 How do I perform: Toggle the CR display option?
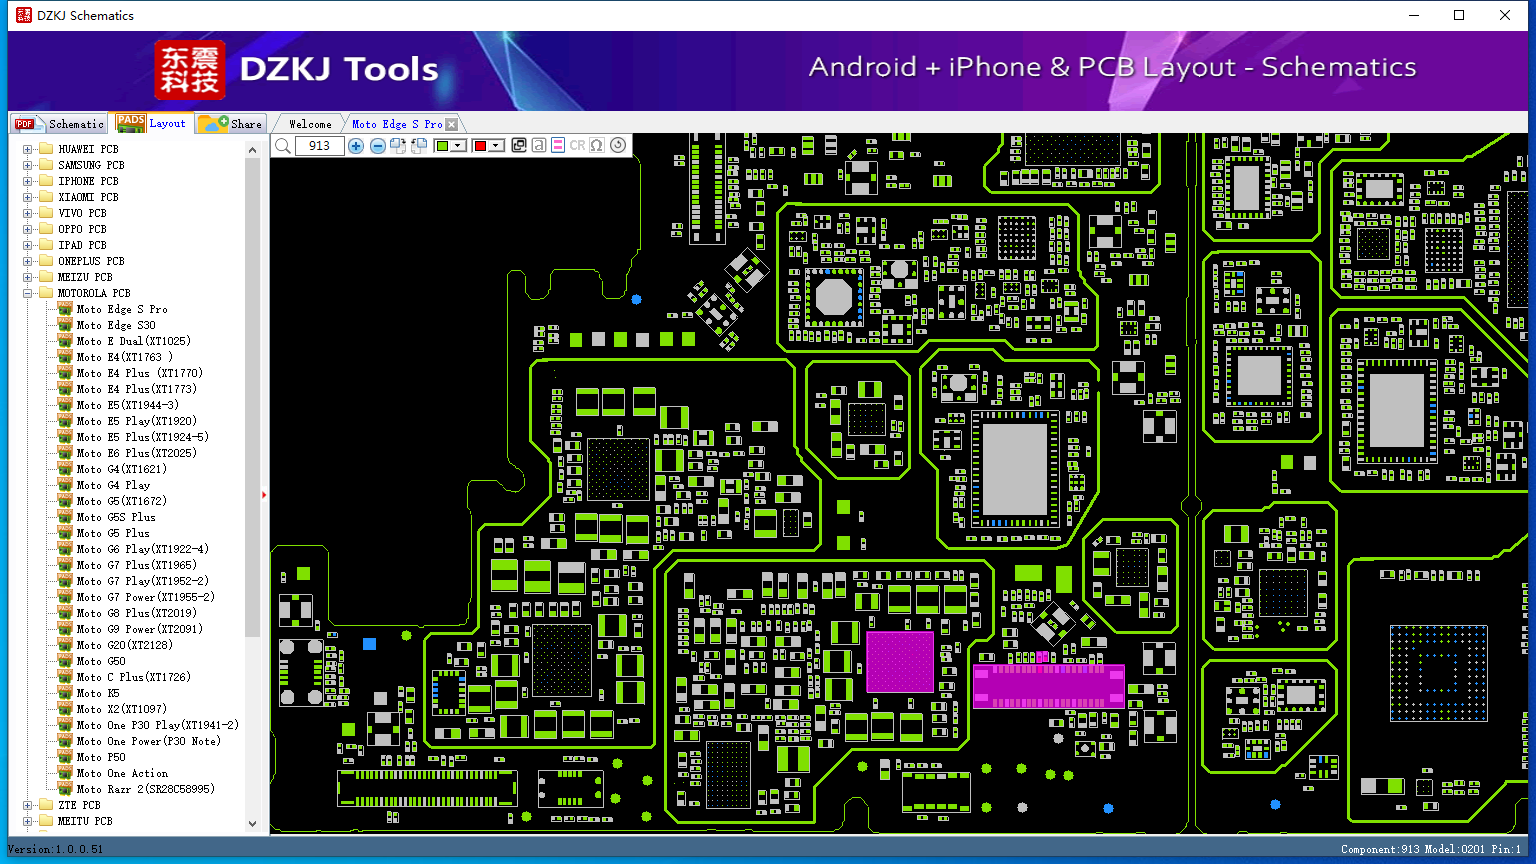[577, 145]
